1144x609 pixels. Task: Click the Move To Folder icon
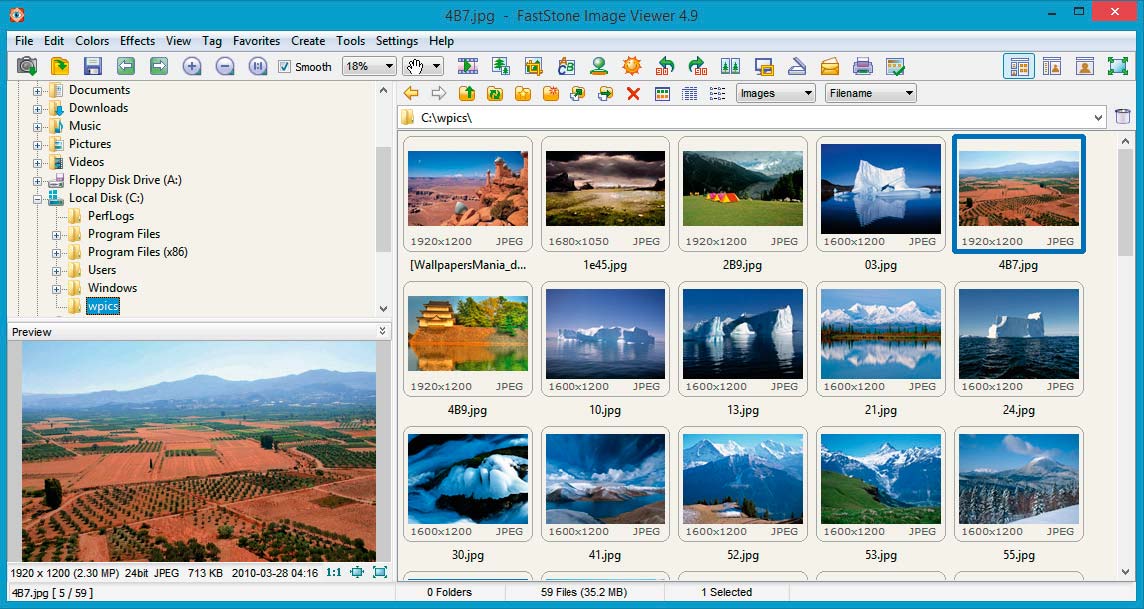point(606,93)
